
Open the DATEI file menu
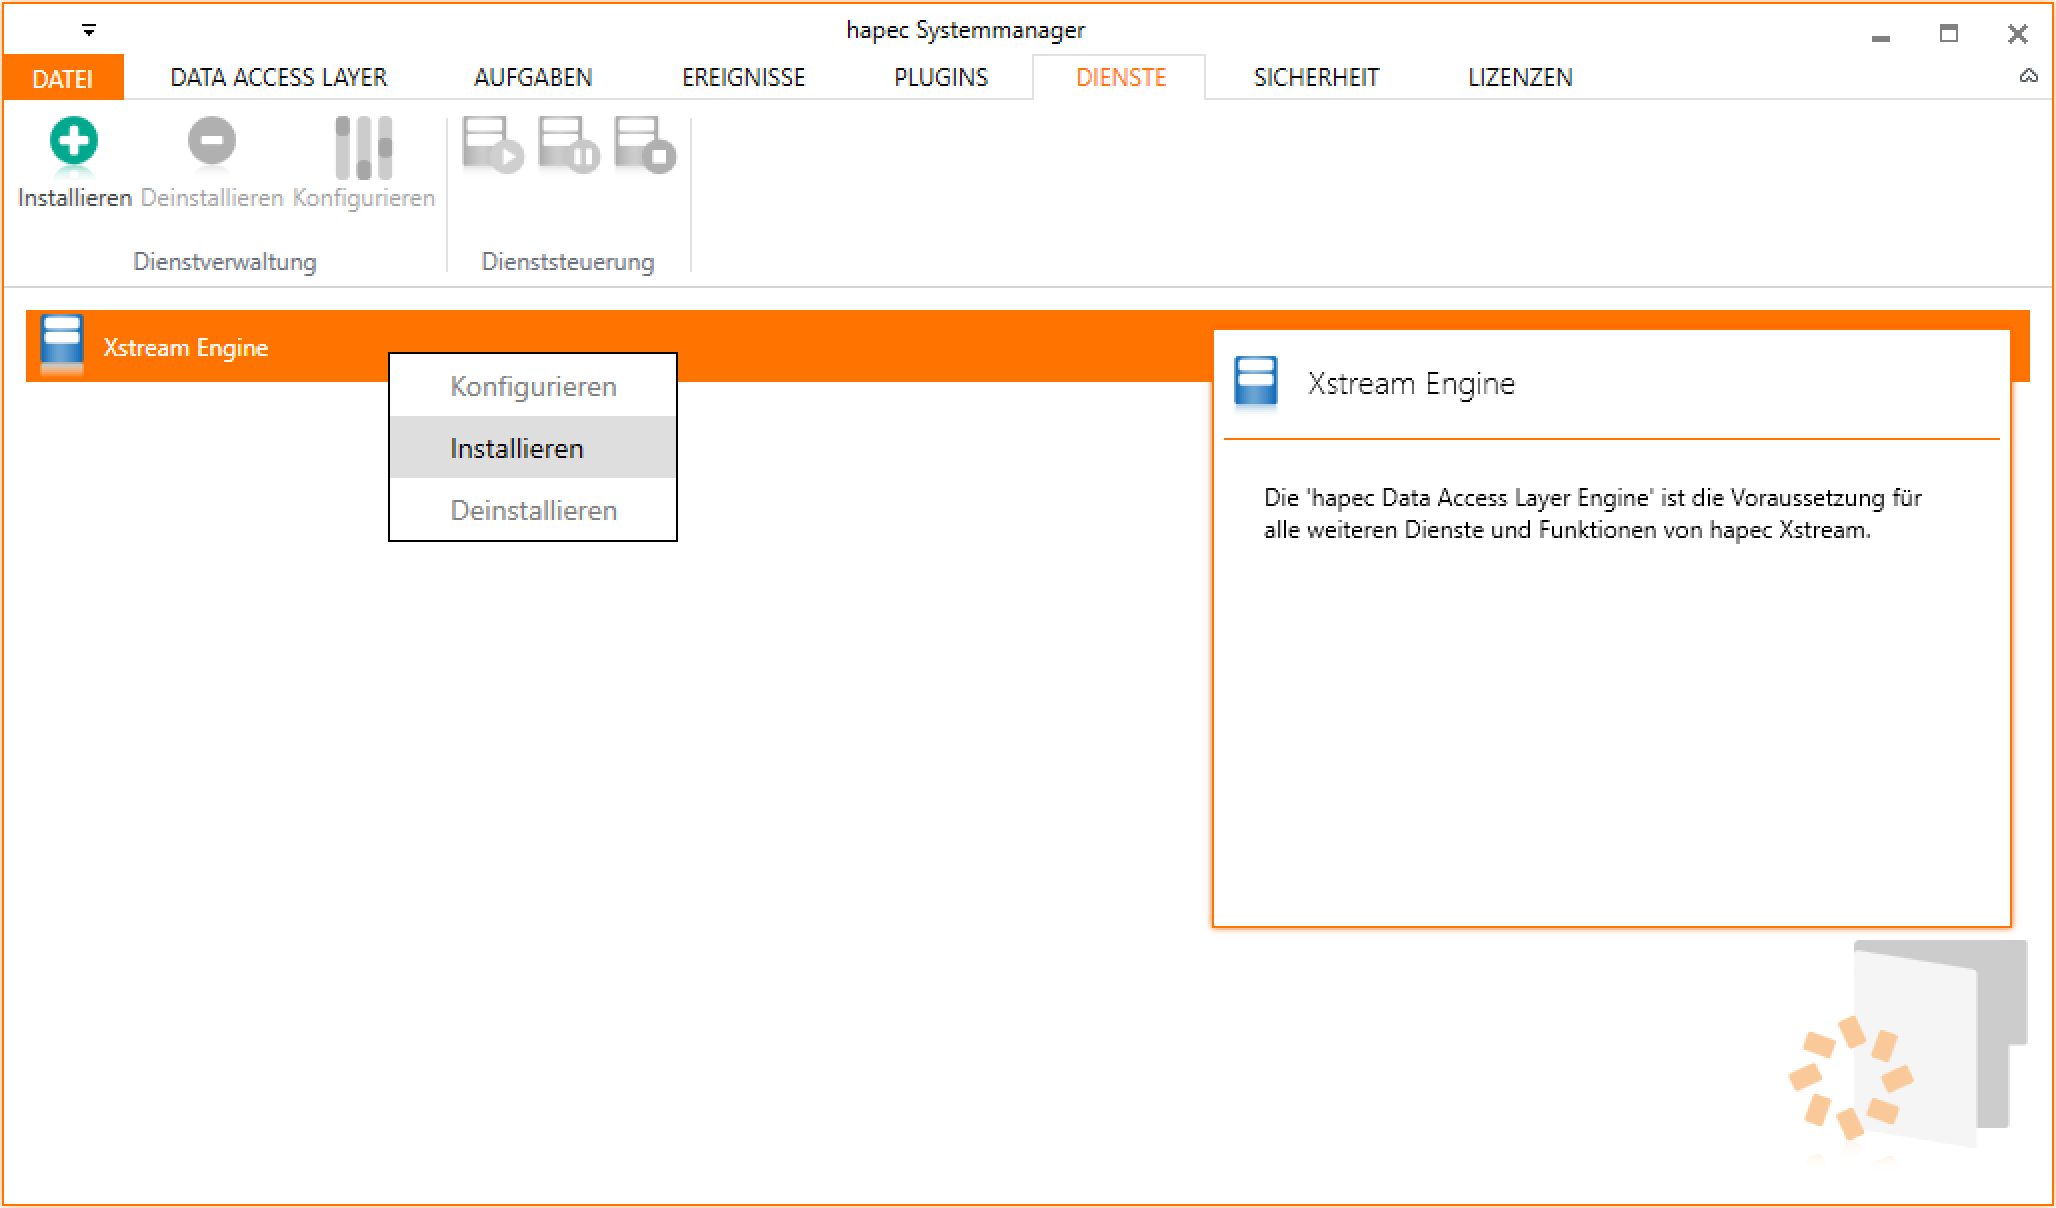tap(62, 78)
